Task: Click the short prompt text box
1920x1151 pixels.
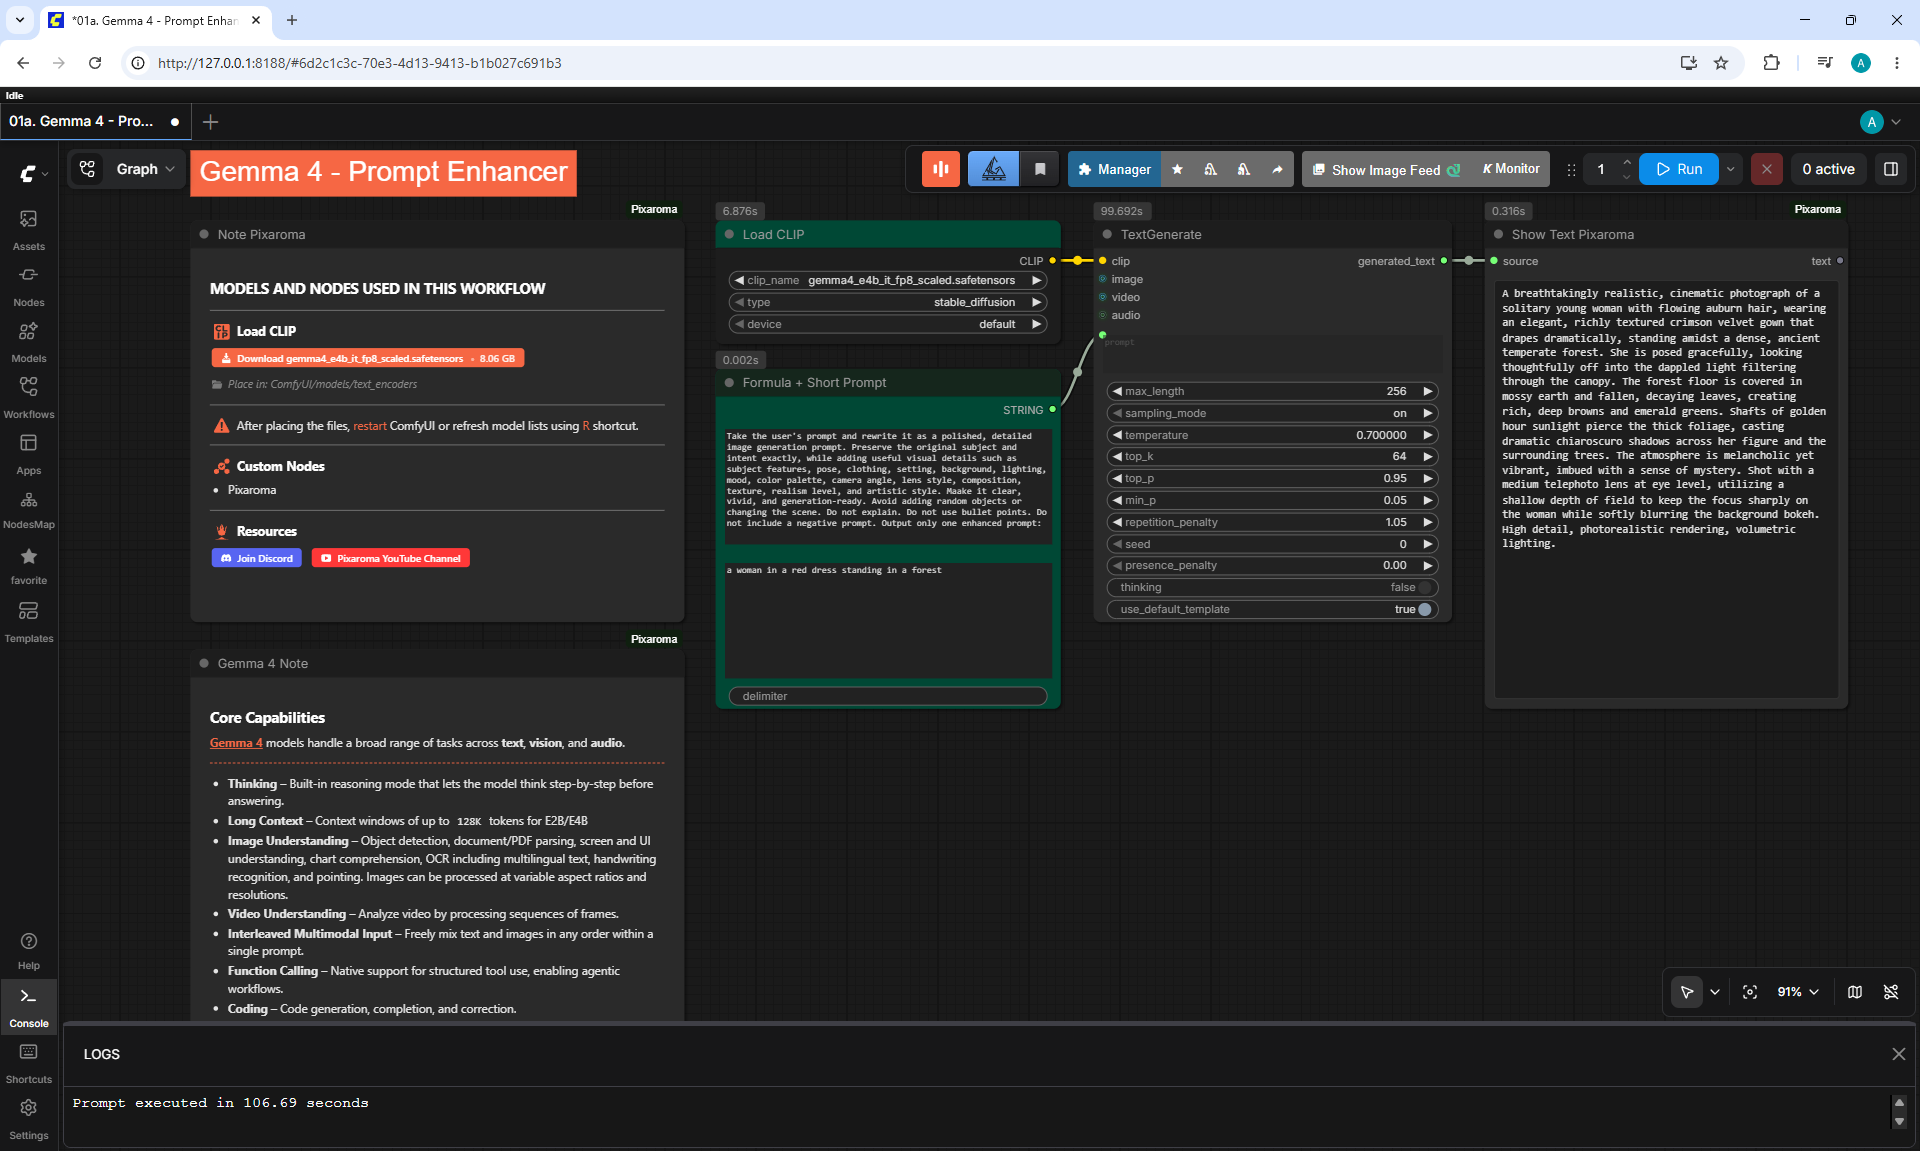Action: tap(888, 620)
